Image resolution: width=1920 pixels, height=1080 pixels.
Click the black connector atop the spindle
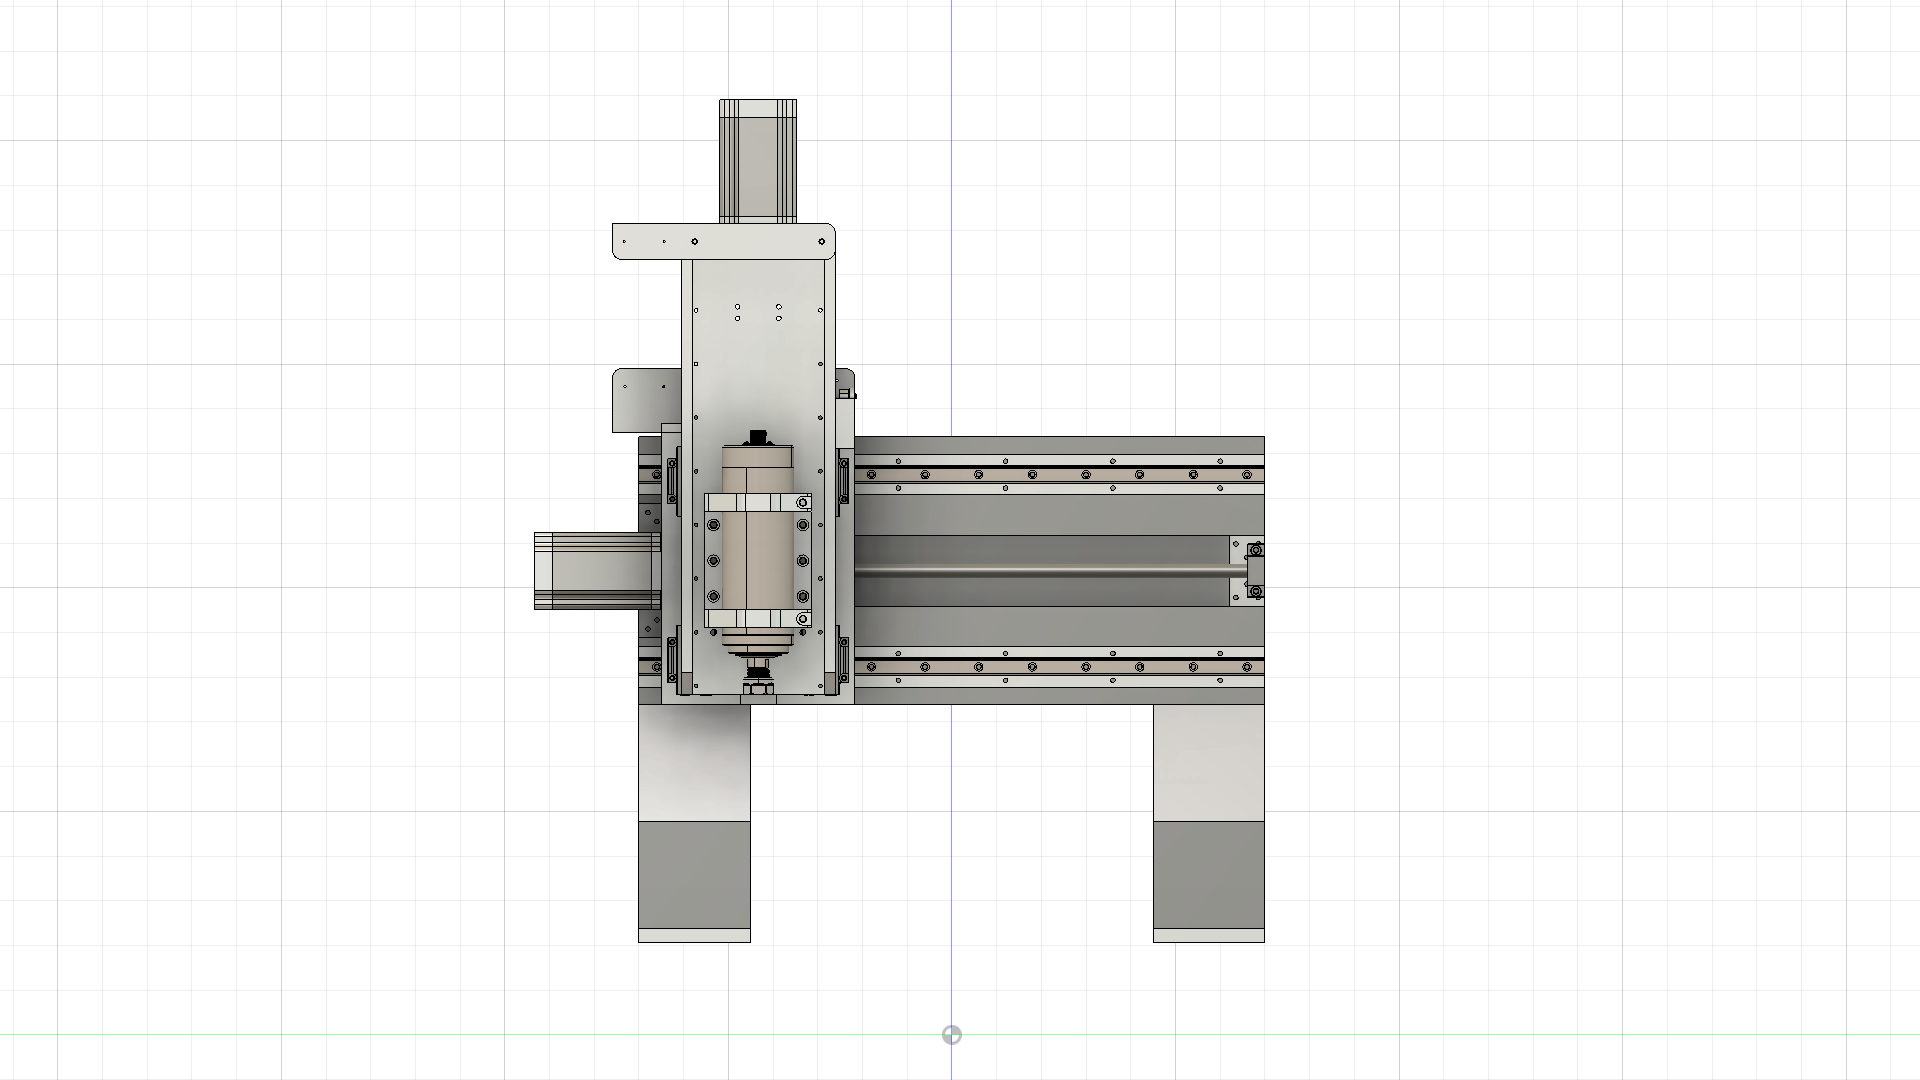tap(758, 437)
